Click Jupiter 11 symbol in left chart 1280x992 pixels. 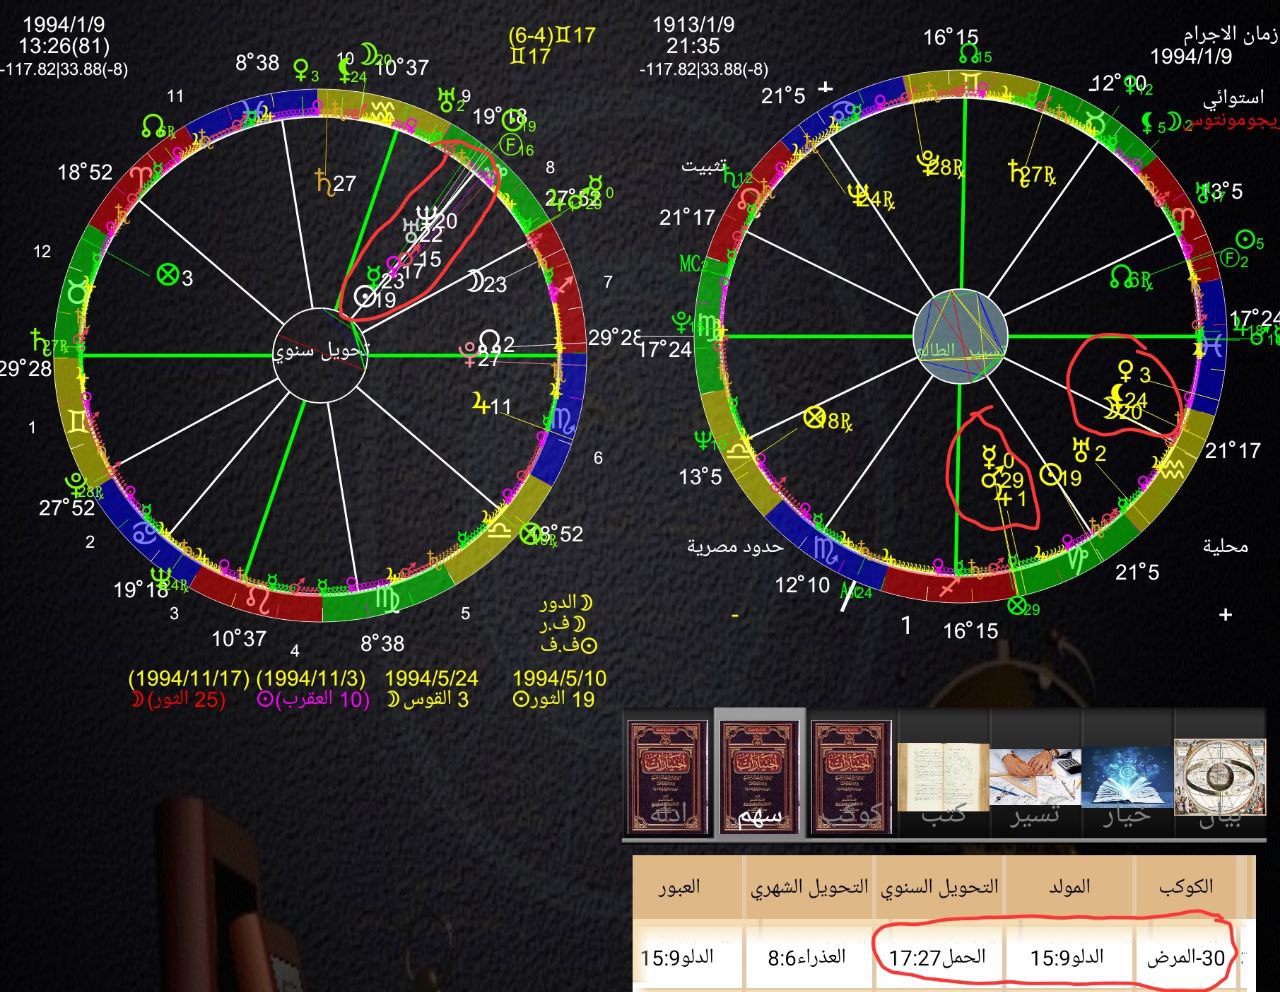482,404
